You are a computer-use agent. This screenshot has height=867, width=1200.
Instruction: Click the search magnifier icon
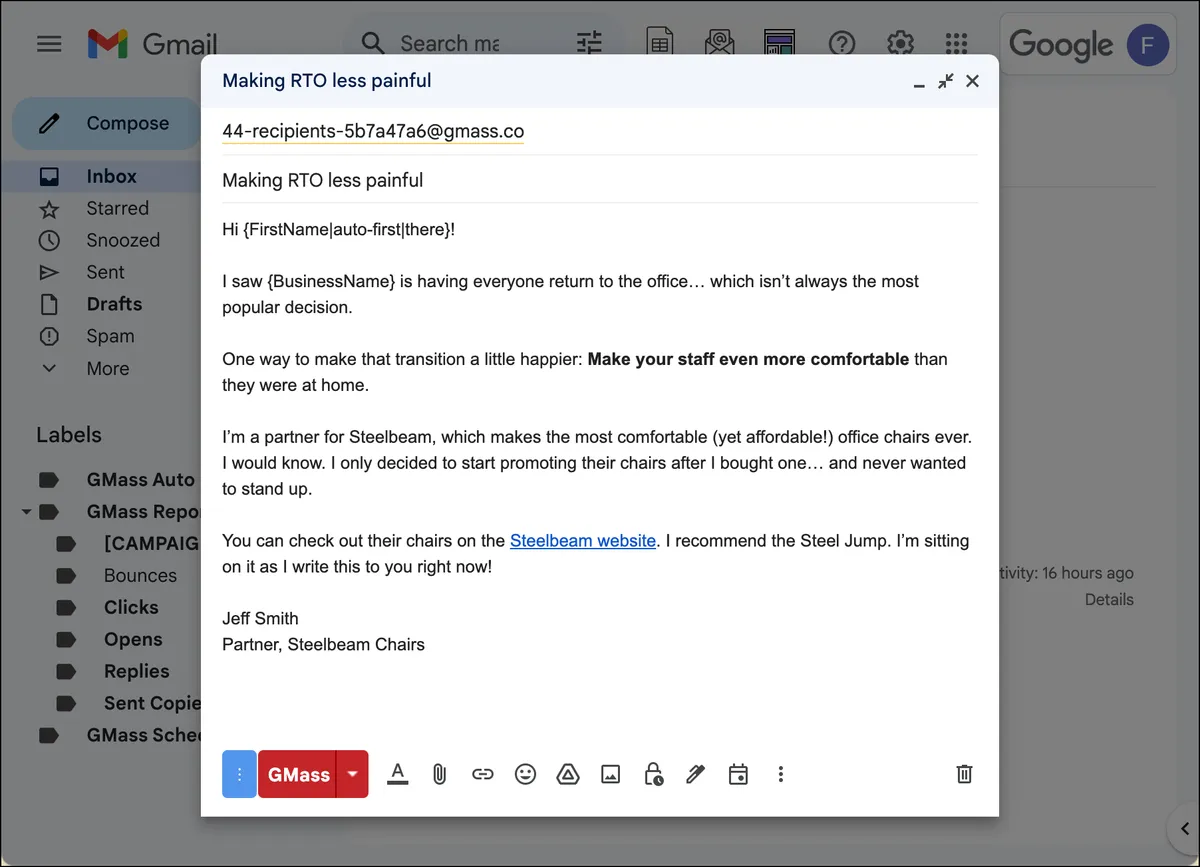373,43
